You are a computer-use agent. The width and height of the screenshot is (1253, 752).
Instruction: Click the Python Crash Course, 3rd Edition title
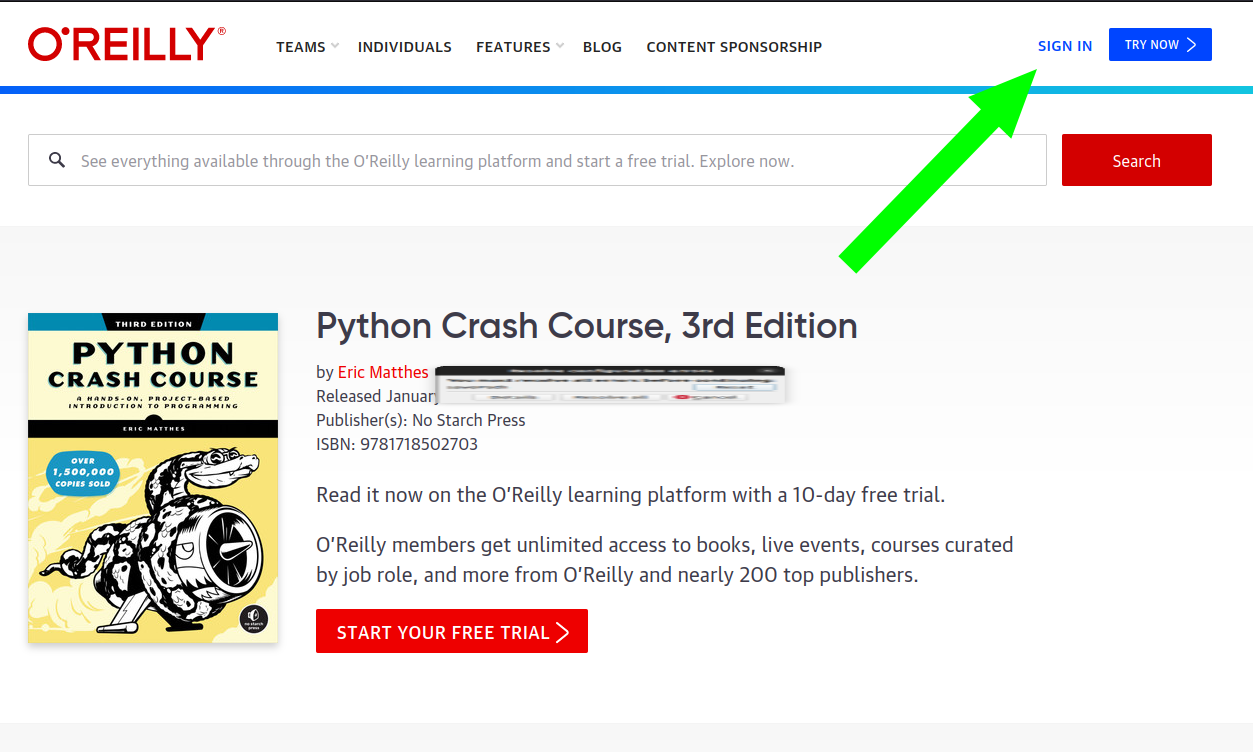click(x=587, y=326)
